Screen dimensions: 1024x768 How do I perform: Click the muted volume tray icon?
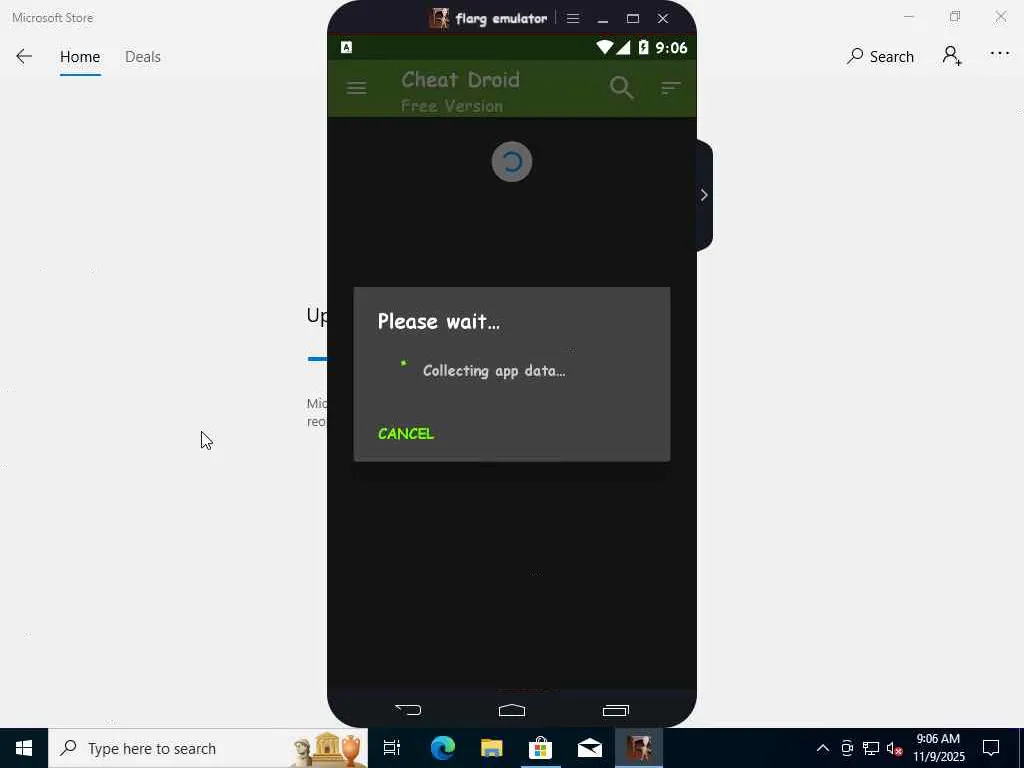(894, 748)
